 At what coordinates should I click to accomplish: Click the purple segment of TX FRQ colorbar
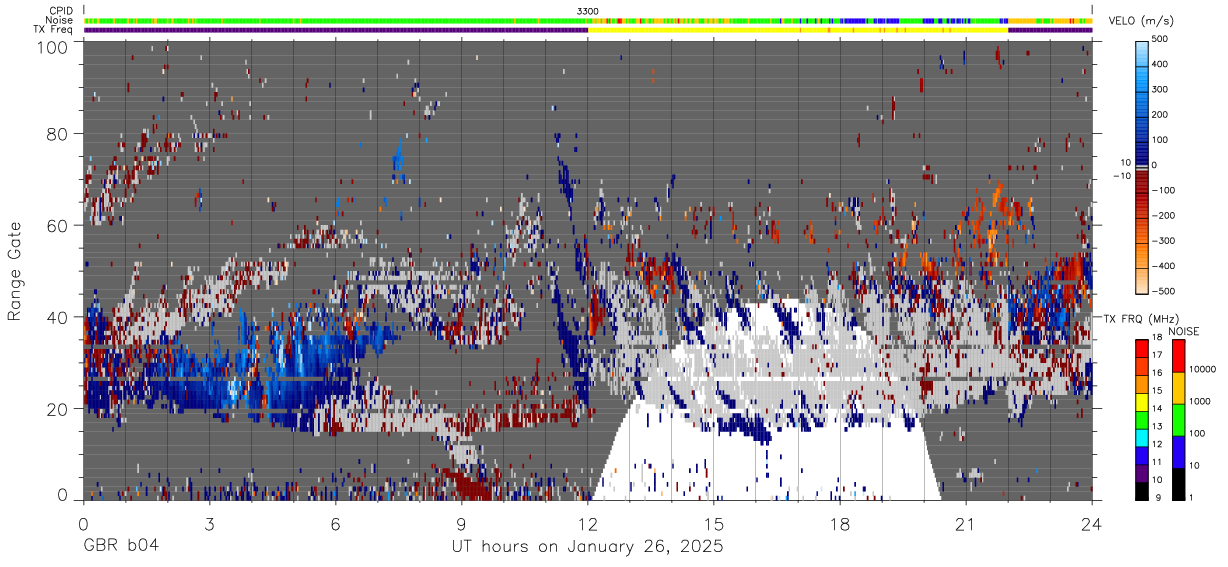[1141, 471]
